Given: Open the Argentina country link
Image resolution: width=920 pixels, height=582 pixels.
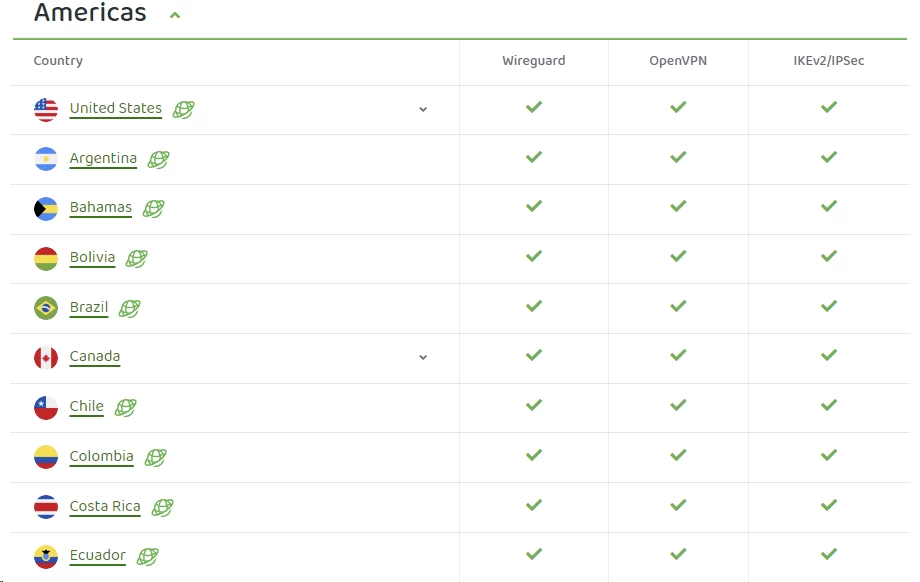Looking at the screenshot, I should point(103,158).
